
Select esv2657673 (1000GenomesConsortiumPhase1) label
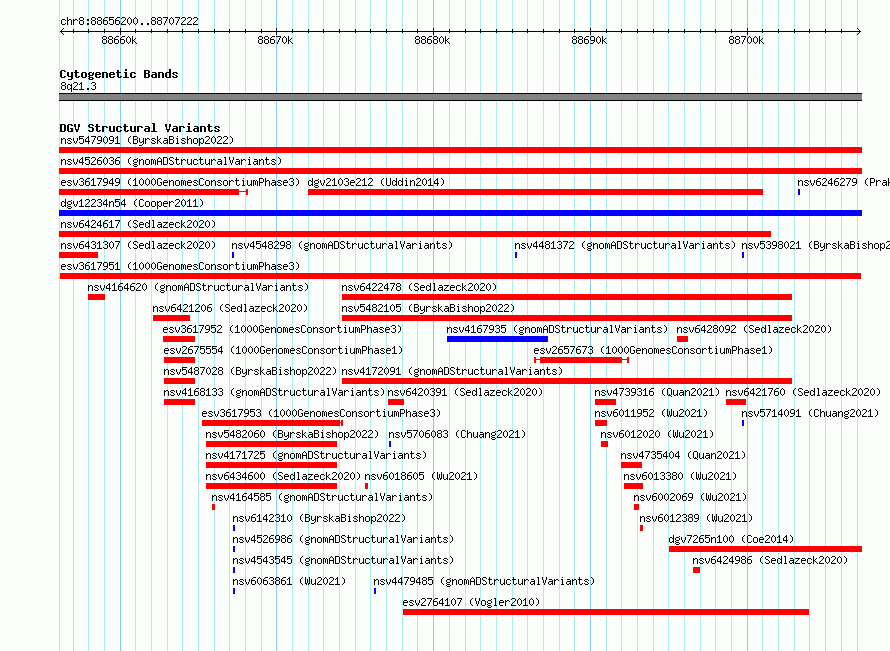pos(653,350)
